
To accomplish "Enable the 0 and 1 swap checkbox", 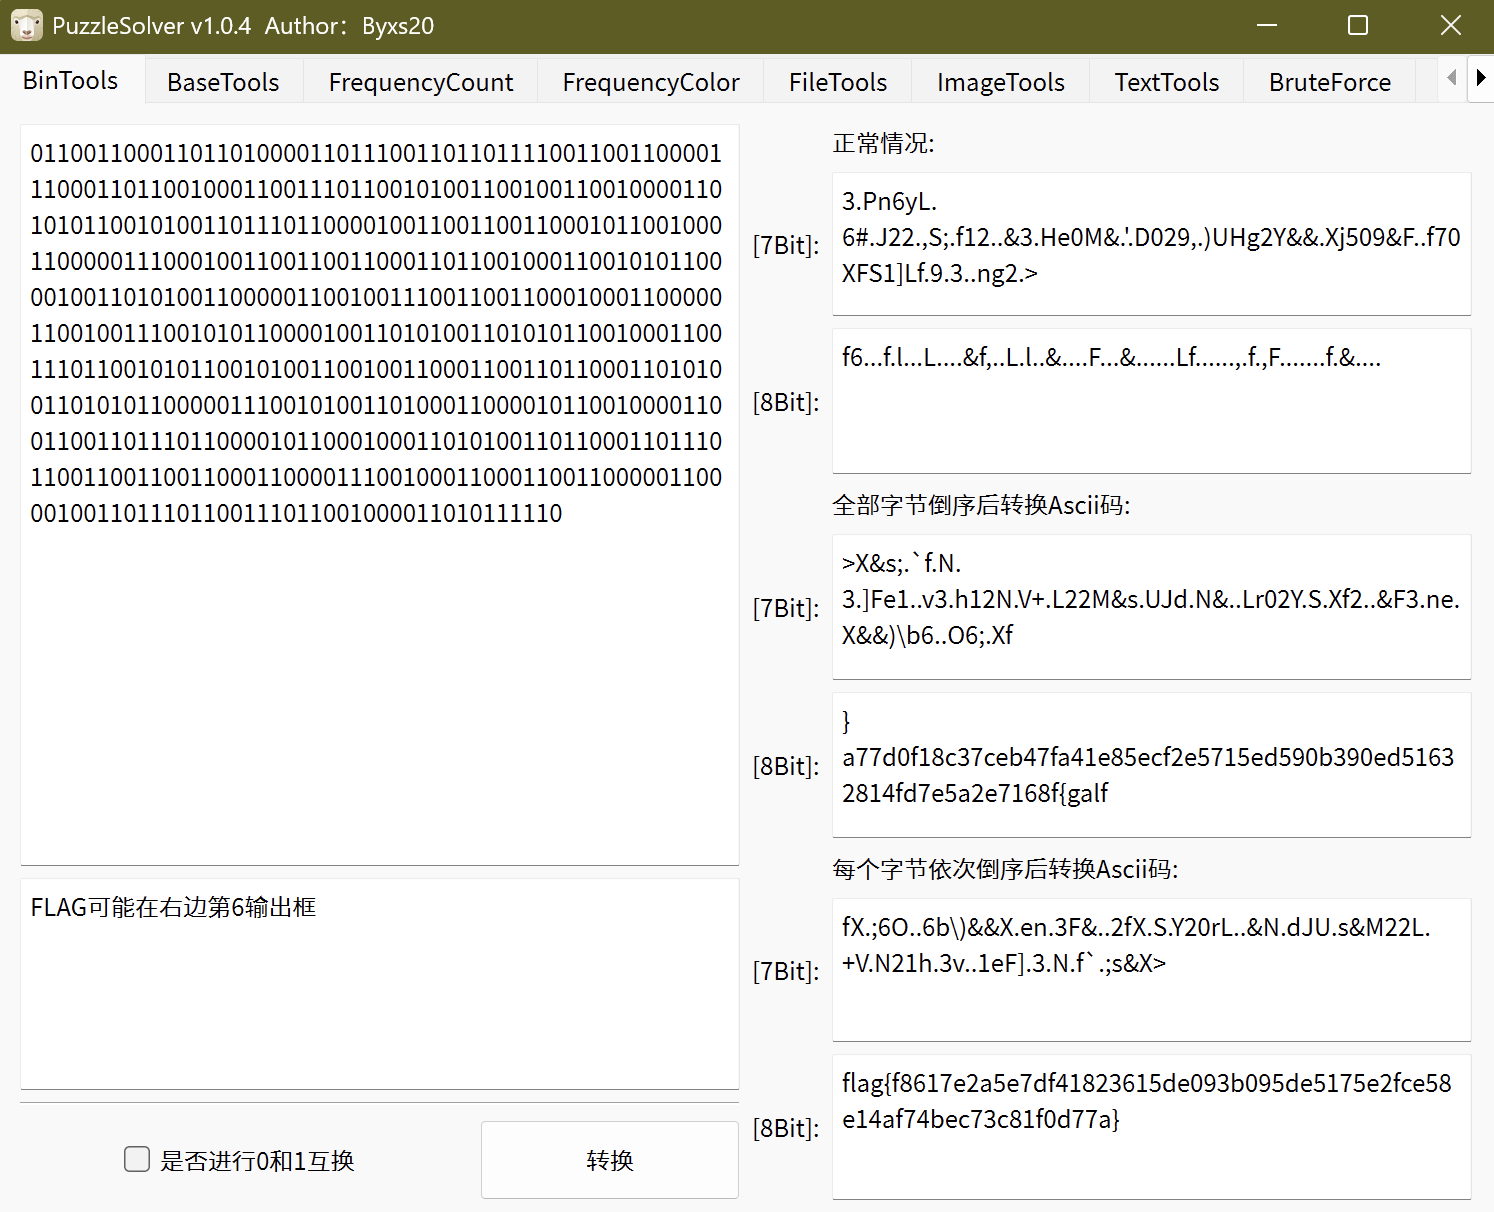I will (x=137, y=1159).
